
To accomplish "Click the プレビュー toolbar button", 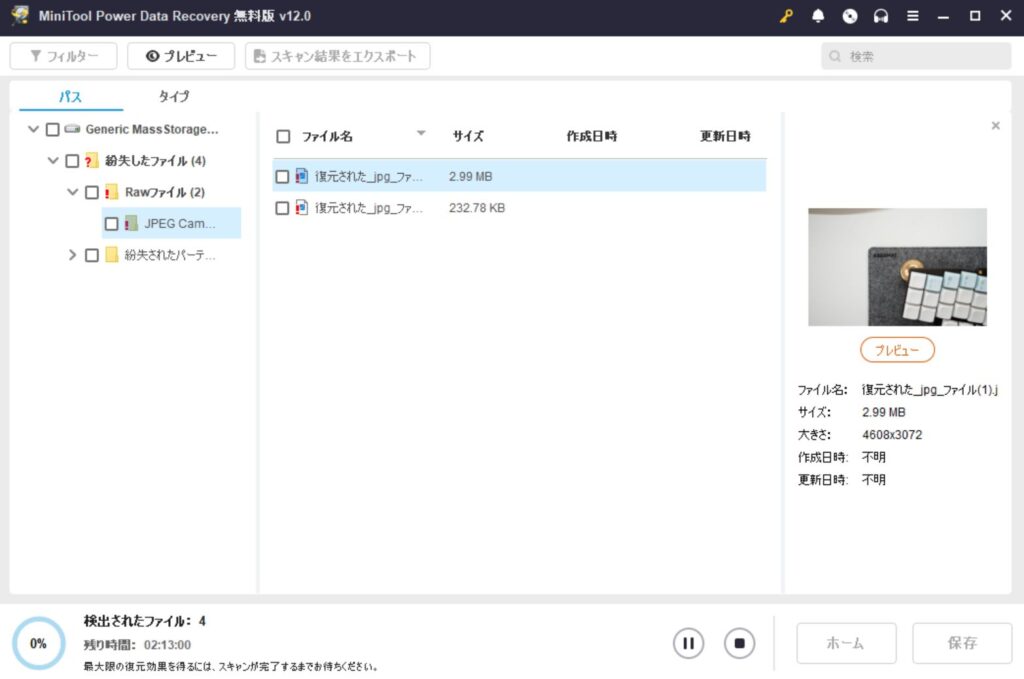I will [x=181, y=56].
